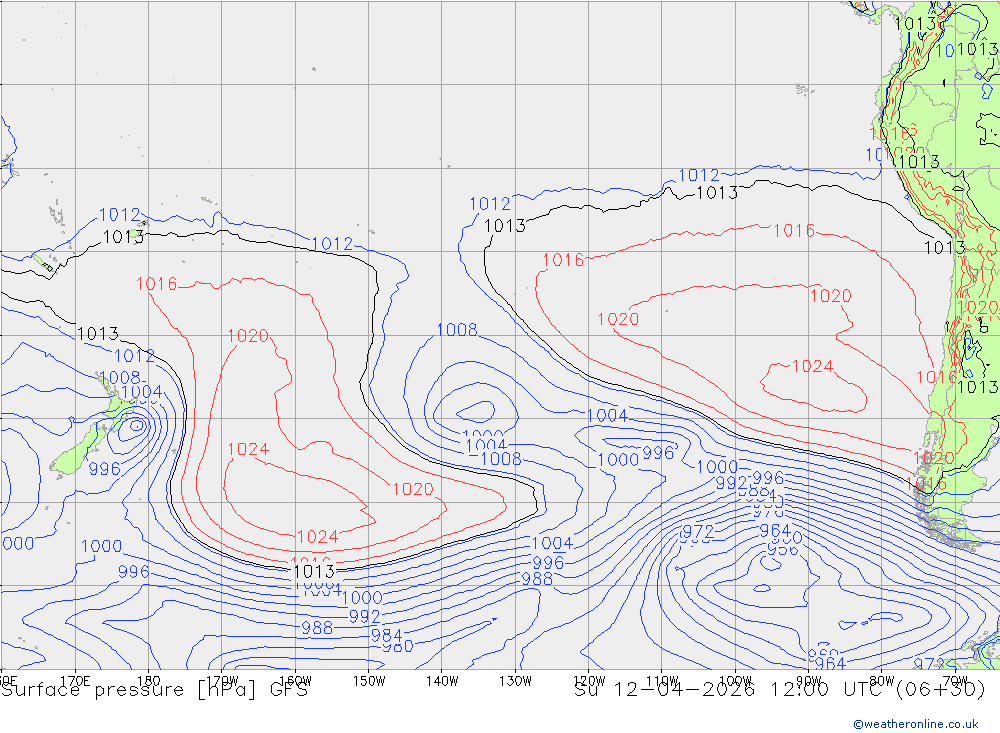Screen dimensions: 1000x733
Task: Click the blue '996' label southwest of New Zealand
Action: point(105,469)
